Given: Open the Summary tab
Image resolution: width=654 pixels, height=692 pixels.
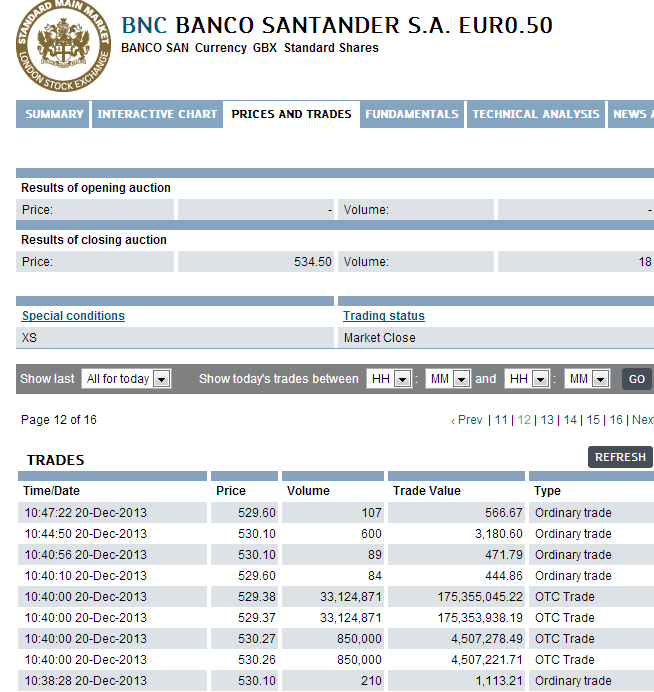Looking at the screenshot, I should (53, 114).
